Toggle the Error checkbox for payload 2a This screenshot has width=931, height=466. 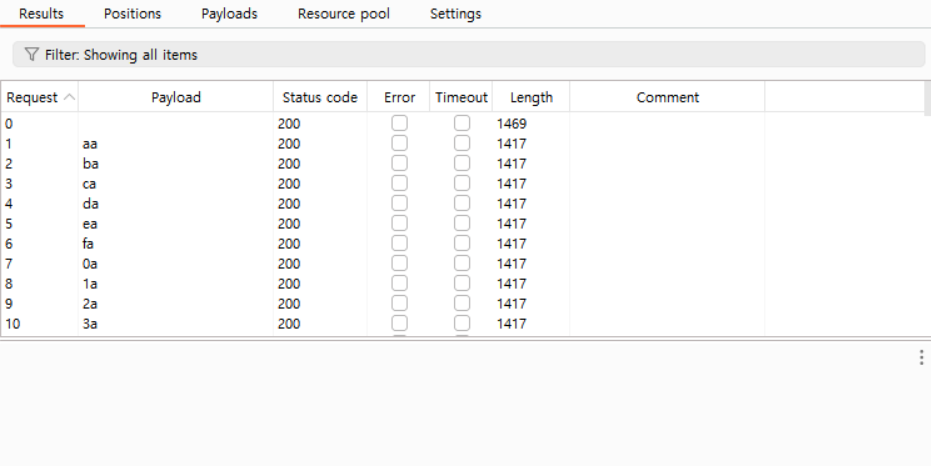click(400, 303)
